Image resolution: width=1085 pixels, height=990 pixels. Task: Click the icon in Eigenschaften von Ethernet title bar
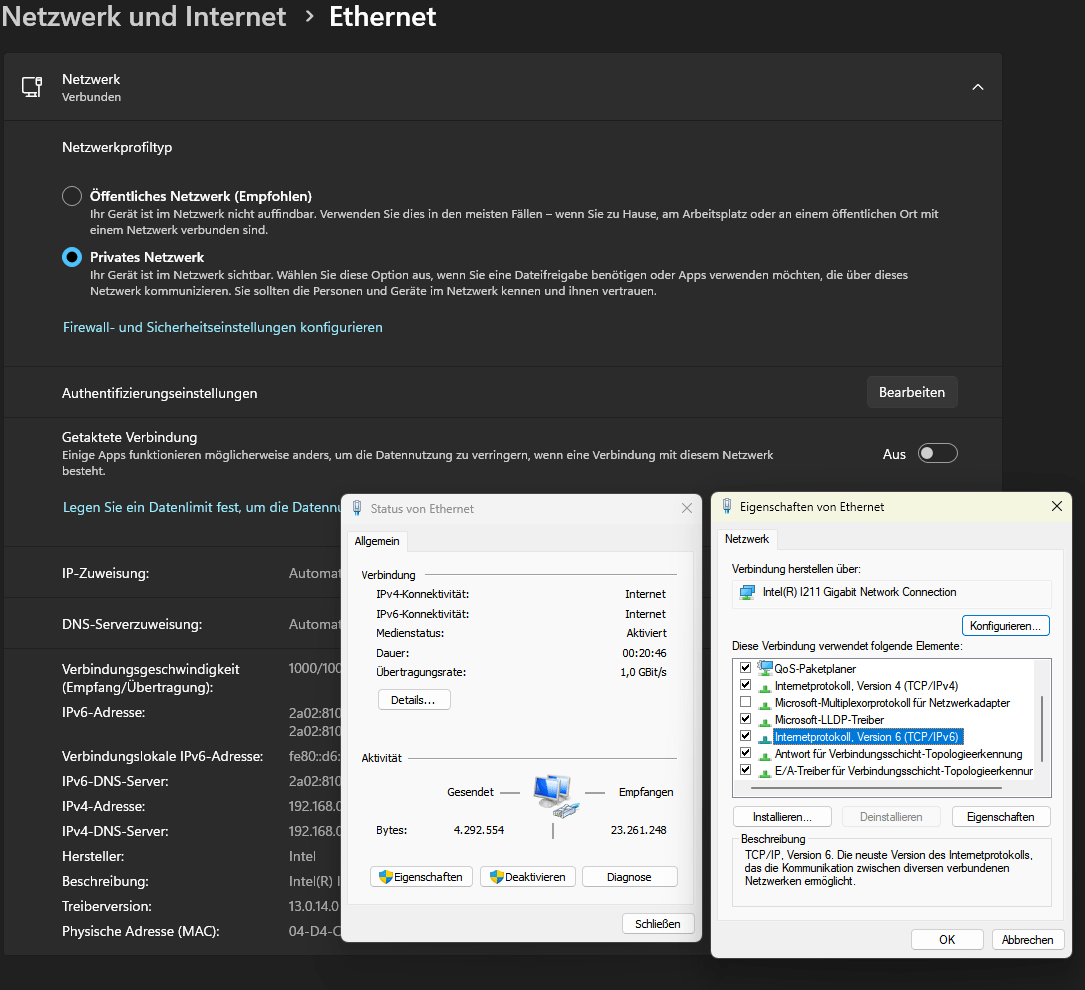(728, 506)
